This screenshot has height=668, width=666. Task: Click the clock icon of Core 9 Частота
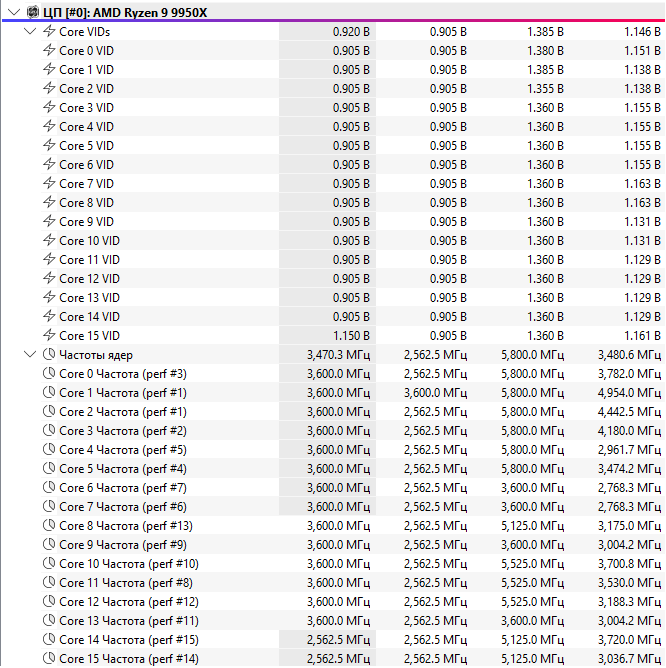[x=49, y=544]
